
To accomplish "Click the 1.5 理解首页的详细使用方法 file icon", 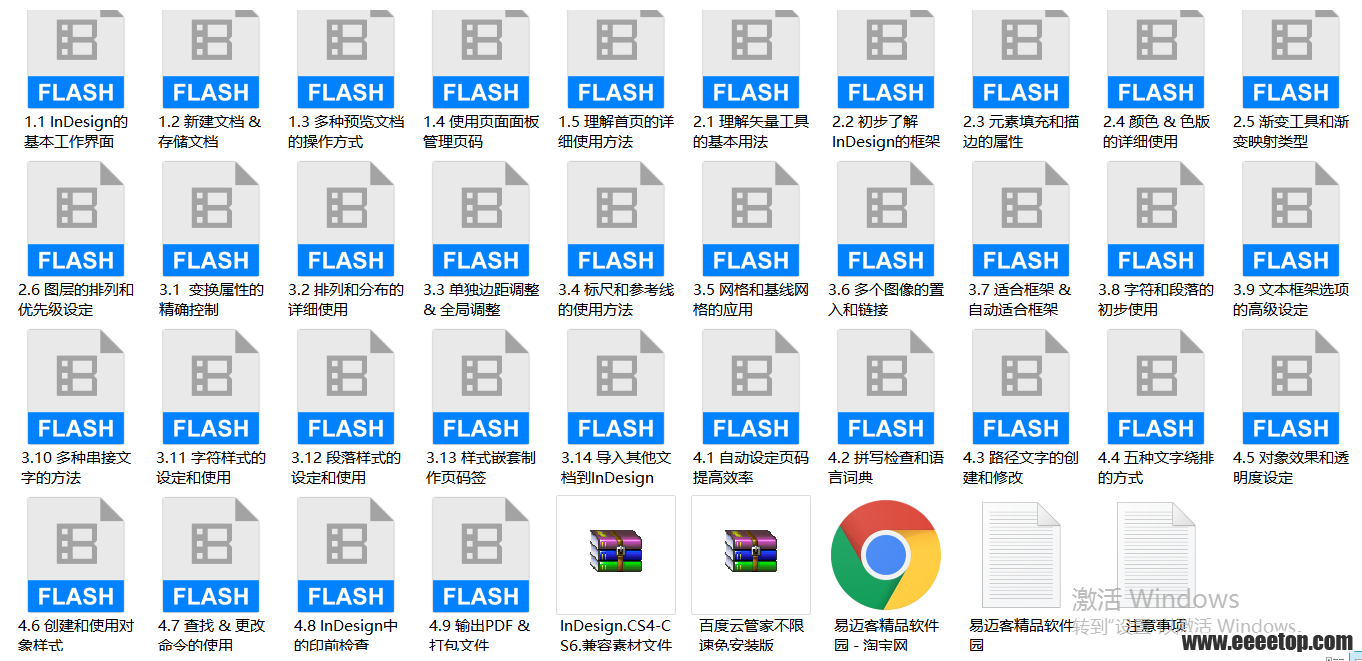I will coord(616,58).
